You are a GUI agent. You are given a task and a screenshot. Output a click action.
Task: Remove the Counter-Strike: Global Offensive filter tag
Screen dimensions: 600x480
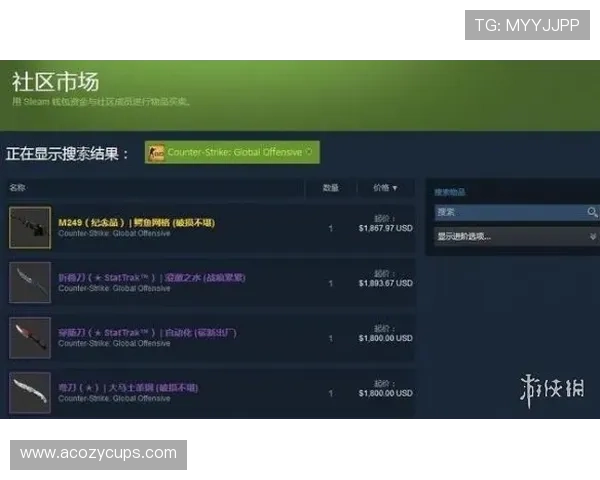point(309,152)
